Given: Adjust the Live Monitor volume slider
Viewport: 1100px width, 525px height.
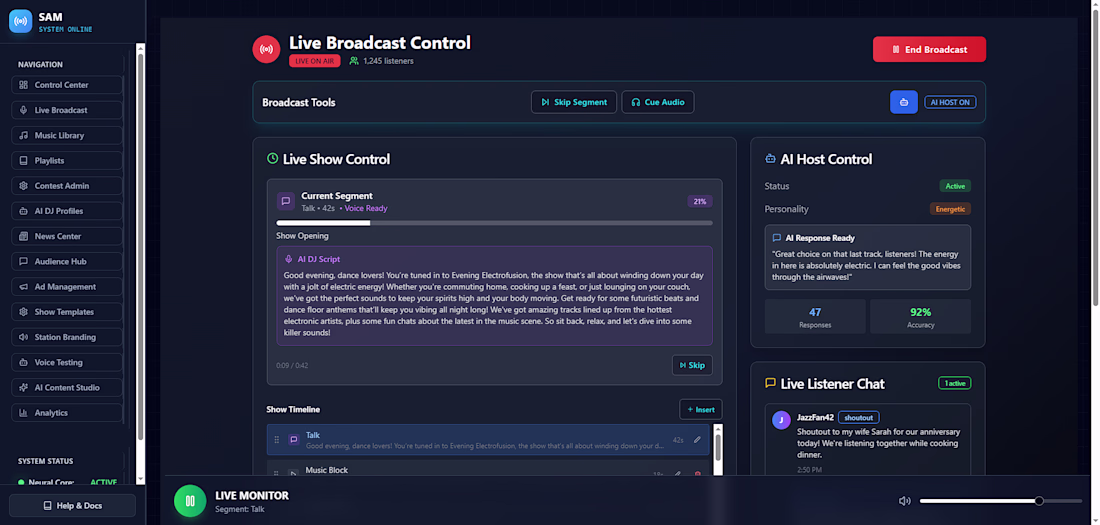Looking at the screenshot, I should tap(1000, 501).
